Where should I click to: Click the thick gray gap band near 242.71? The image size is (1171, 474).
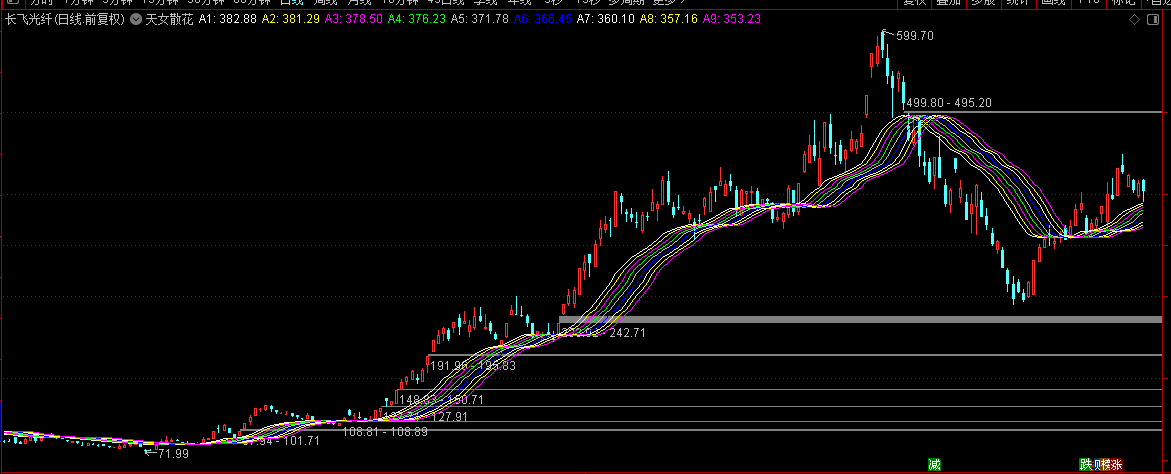click(860, 319)
